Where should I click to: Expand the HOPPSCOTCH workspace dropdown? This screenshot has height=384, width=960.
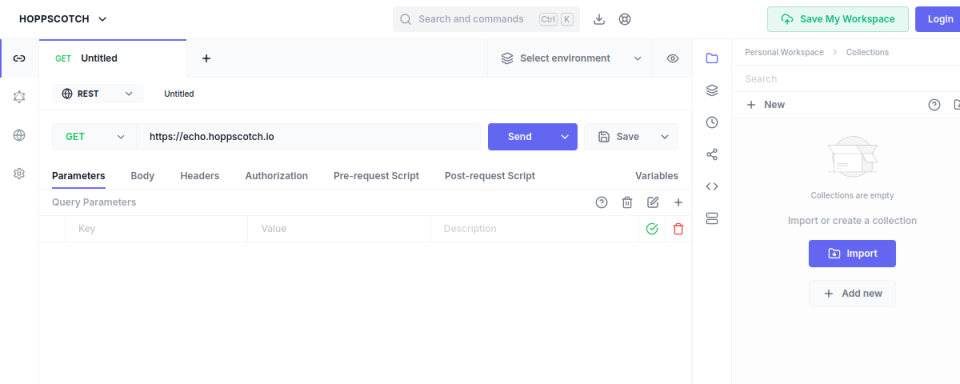(x=63, y=19)
